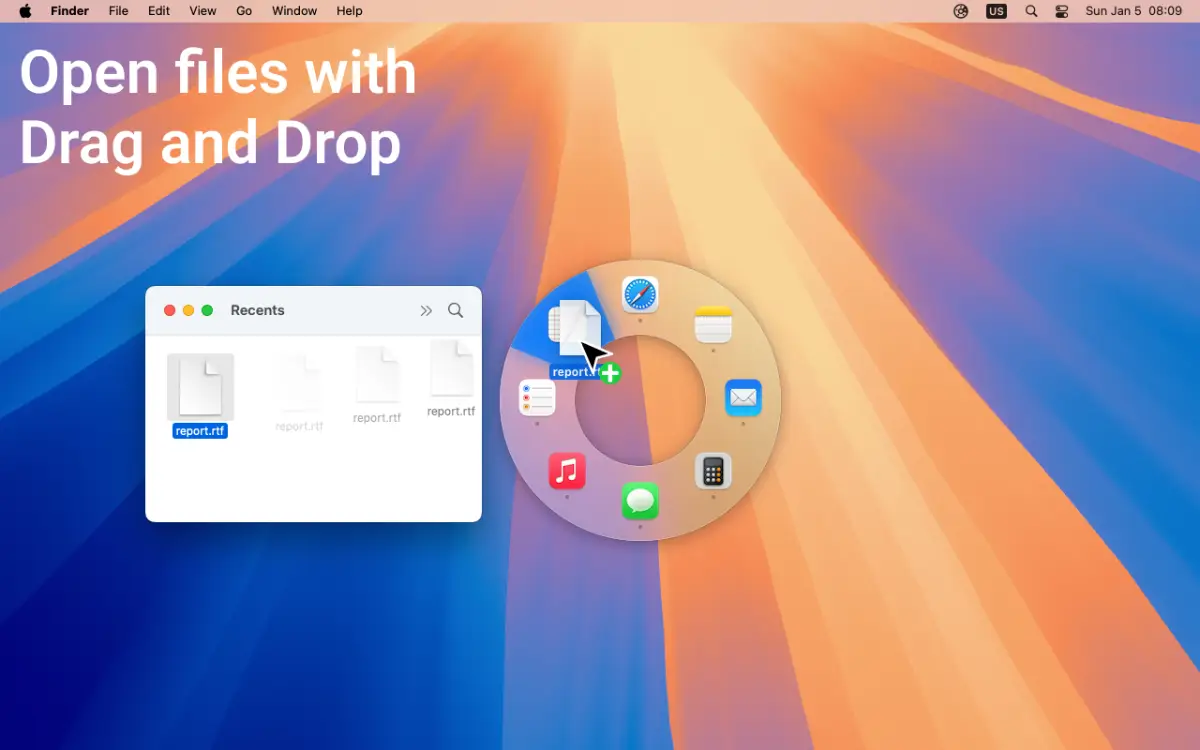Select the Music app icon

click(x=568, y=470)
